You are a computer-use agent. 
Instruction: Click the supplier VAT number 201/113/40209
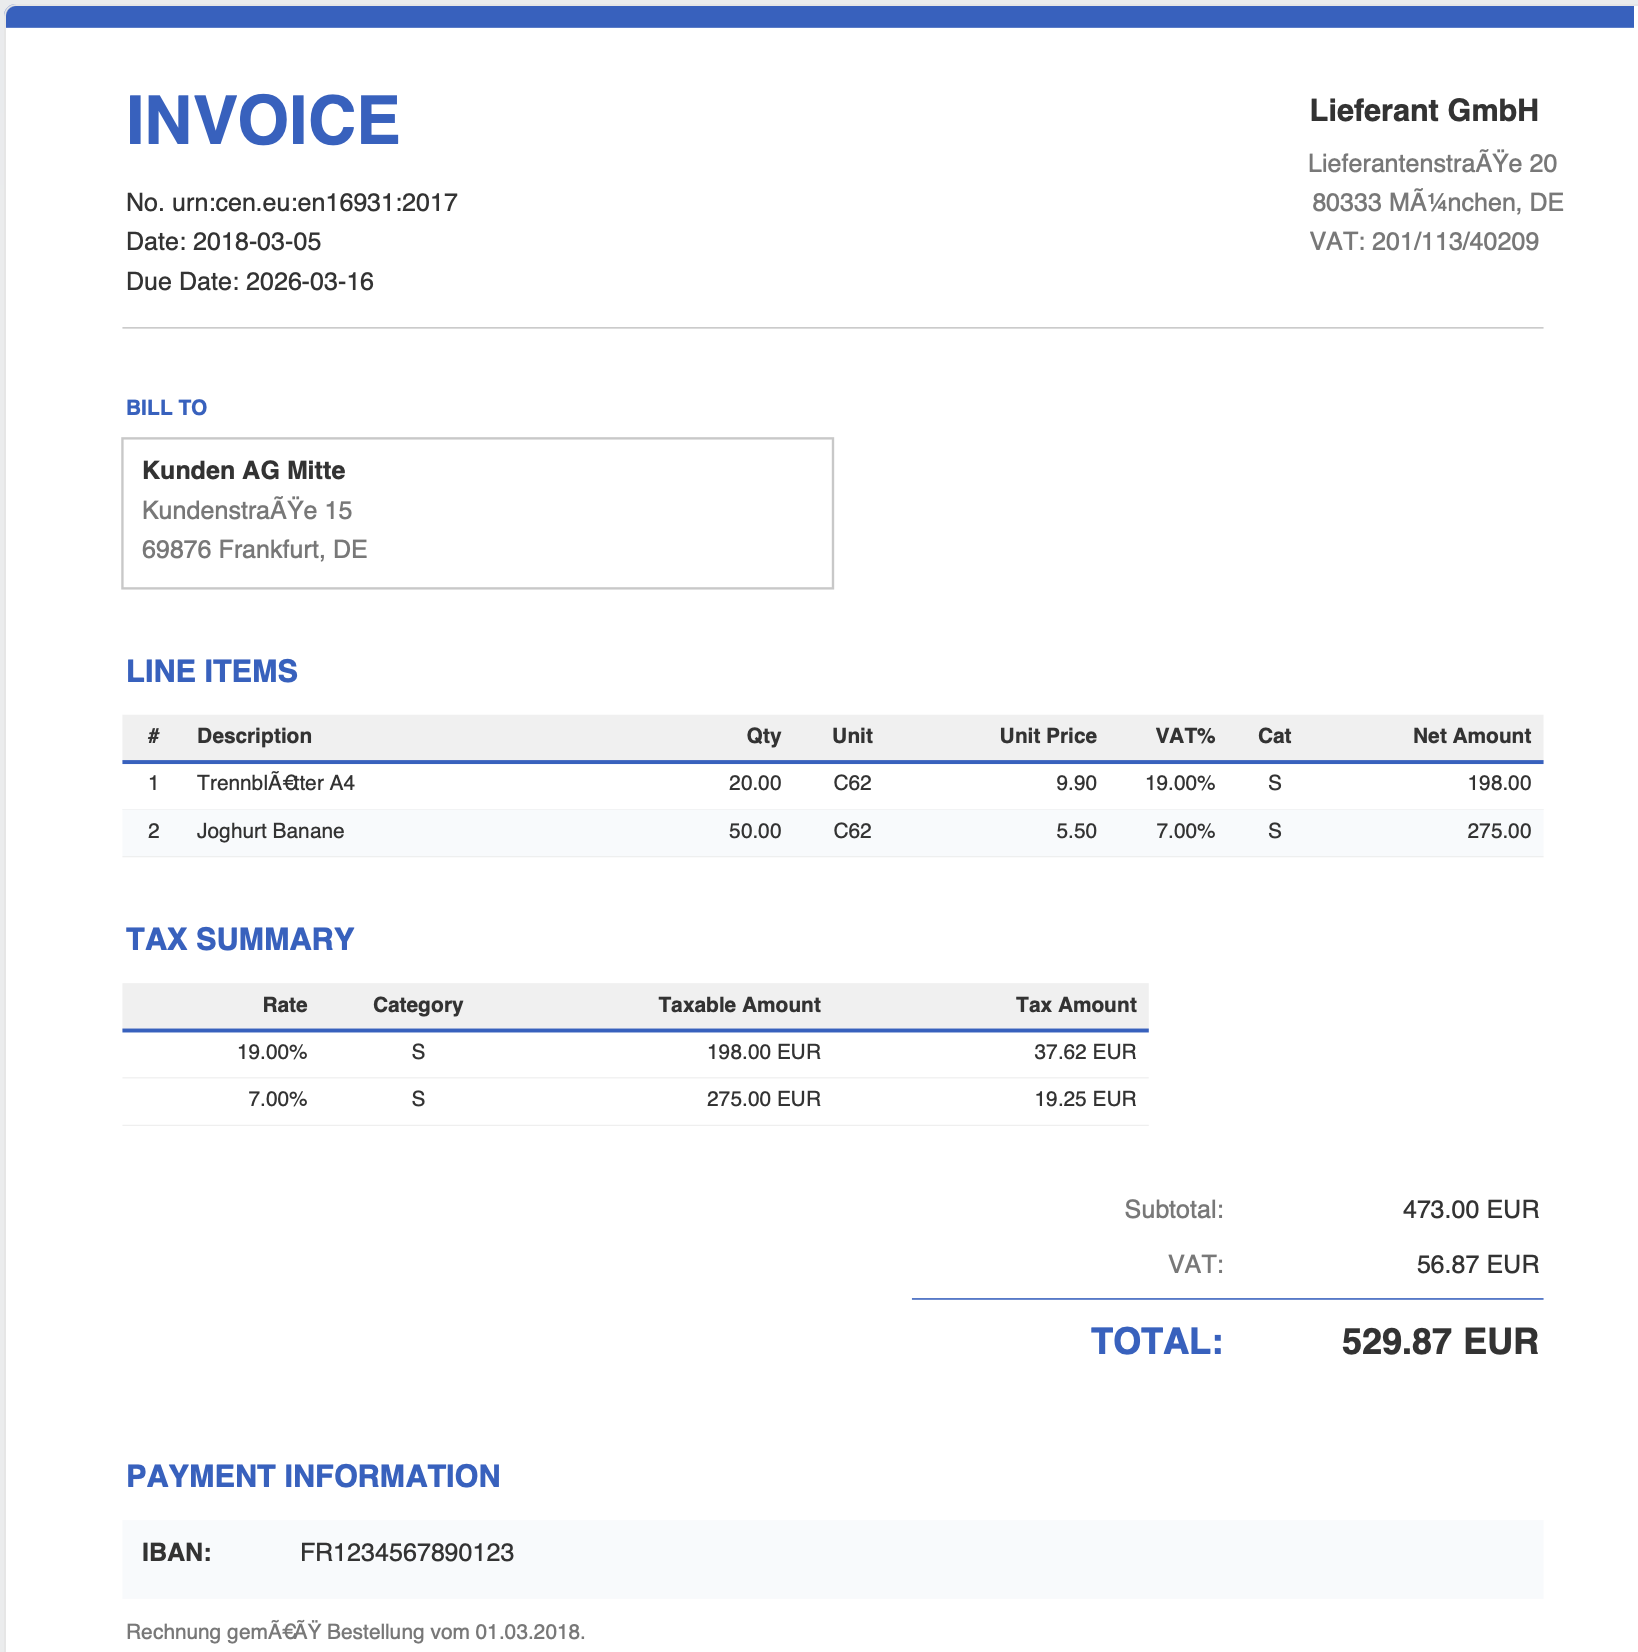click(1454, 242)
